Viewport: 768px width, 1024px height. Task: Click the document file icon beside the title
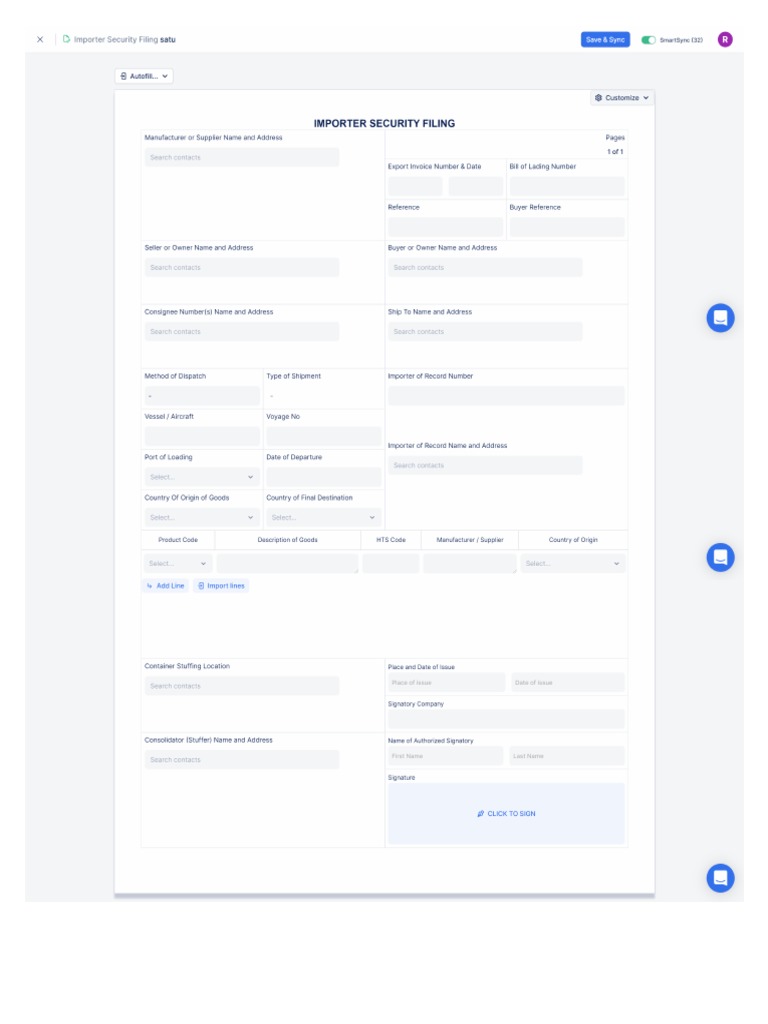point(66,39)
